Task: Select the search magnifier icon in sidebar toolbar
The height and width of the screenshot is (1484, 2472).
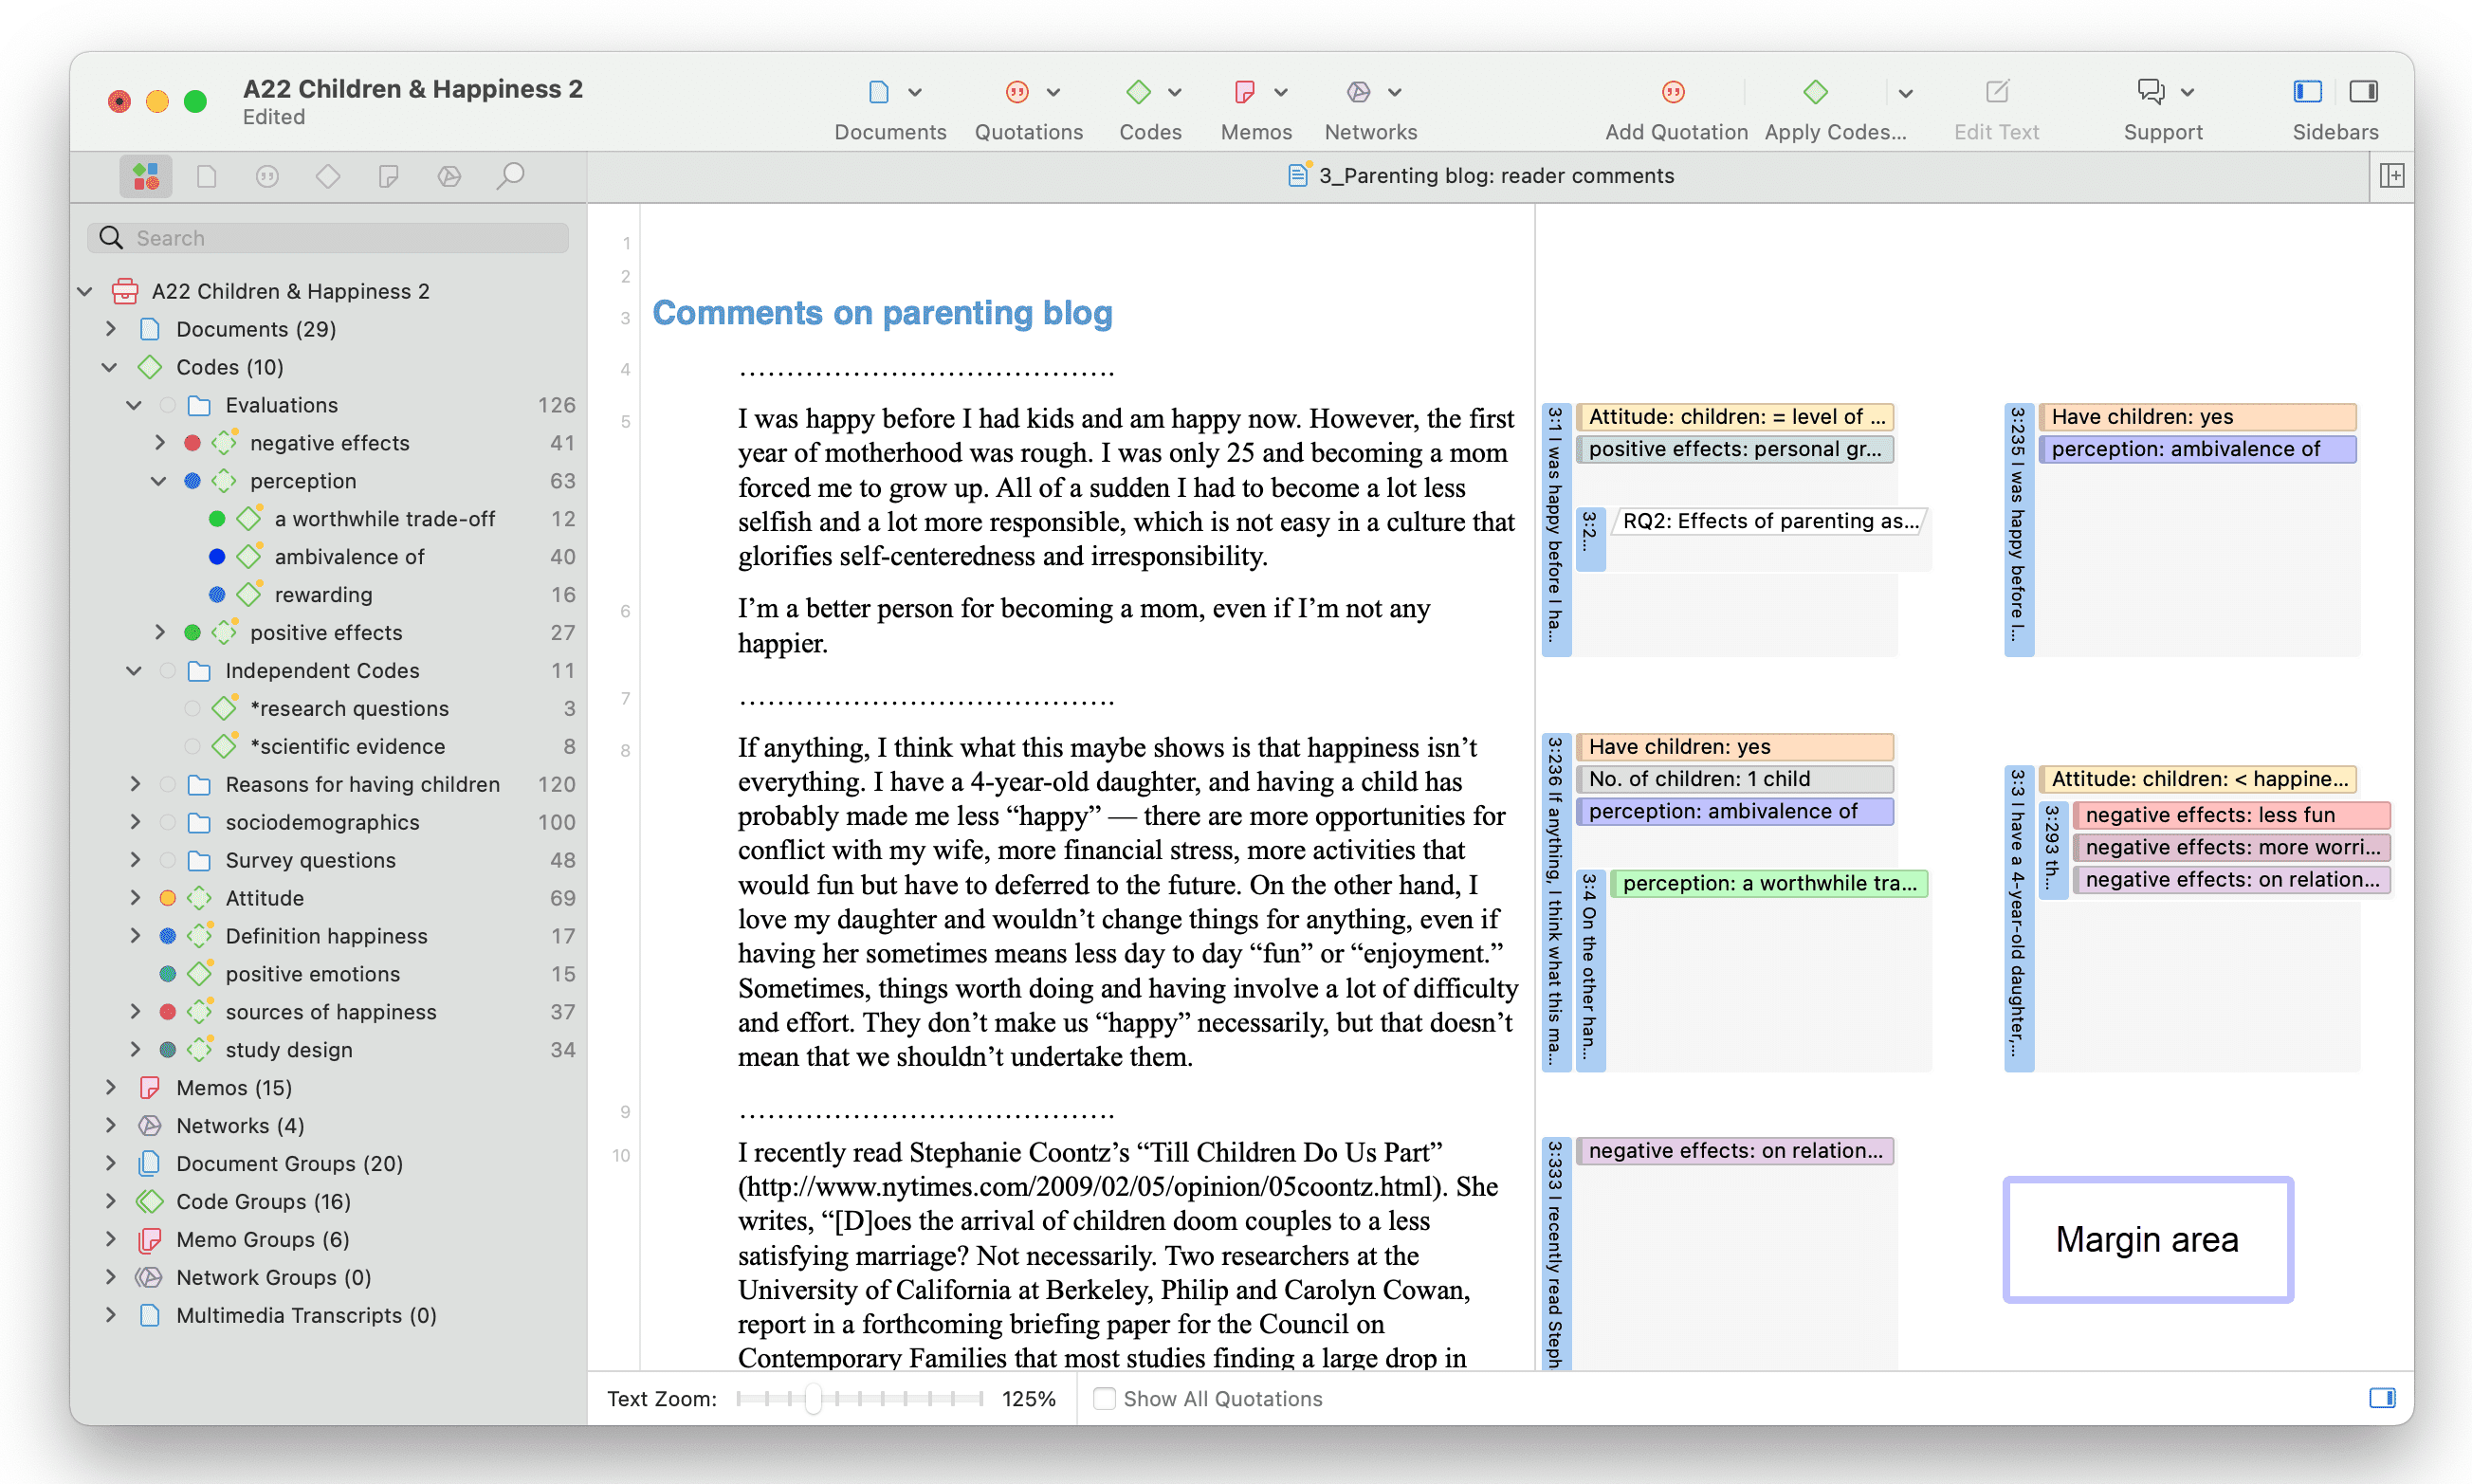Action: 510,177
